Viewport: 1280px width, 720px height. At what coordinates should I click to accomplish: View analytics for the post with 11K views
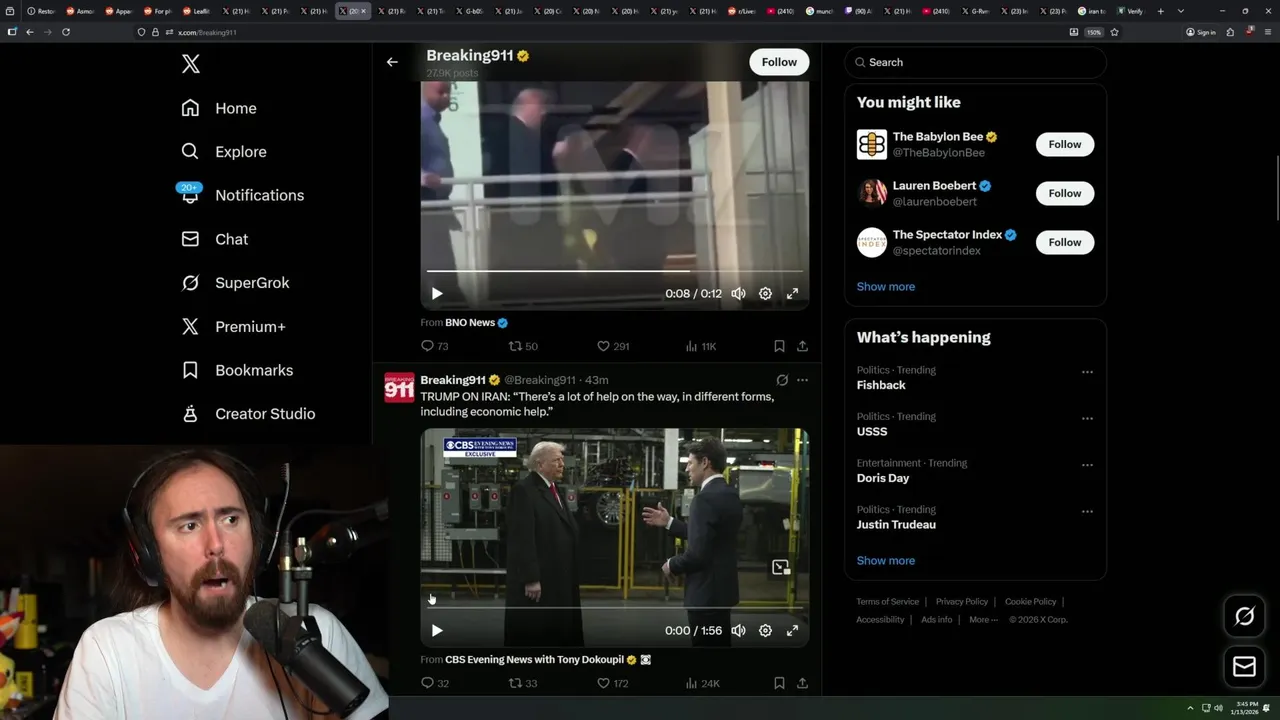pyautogui.click(x=700, y=346)
